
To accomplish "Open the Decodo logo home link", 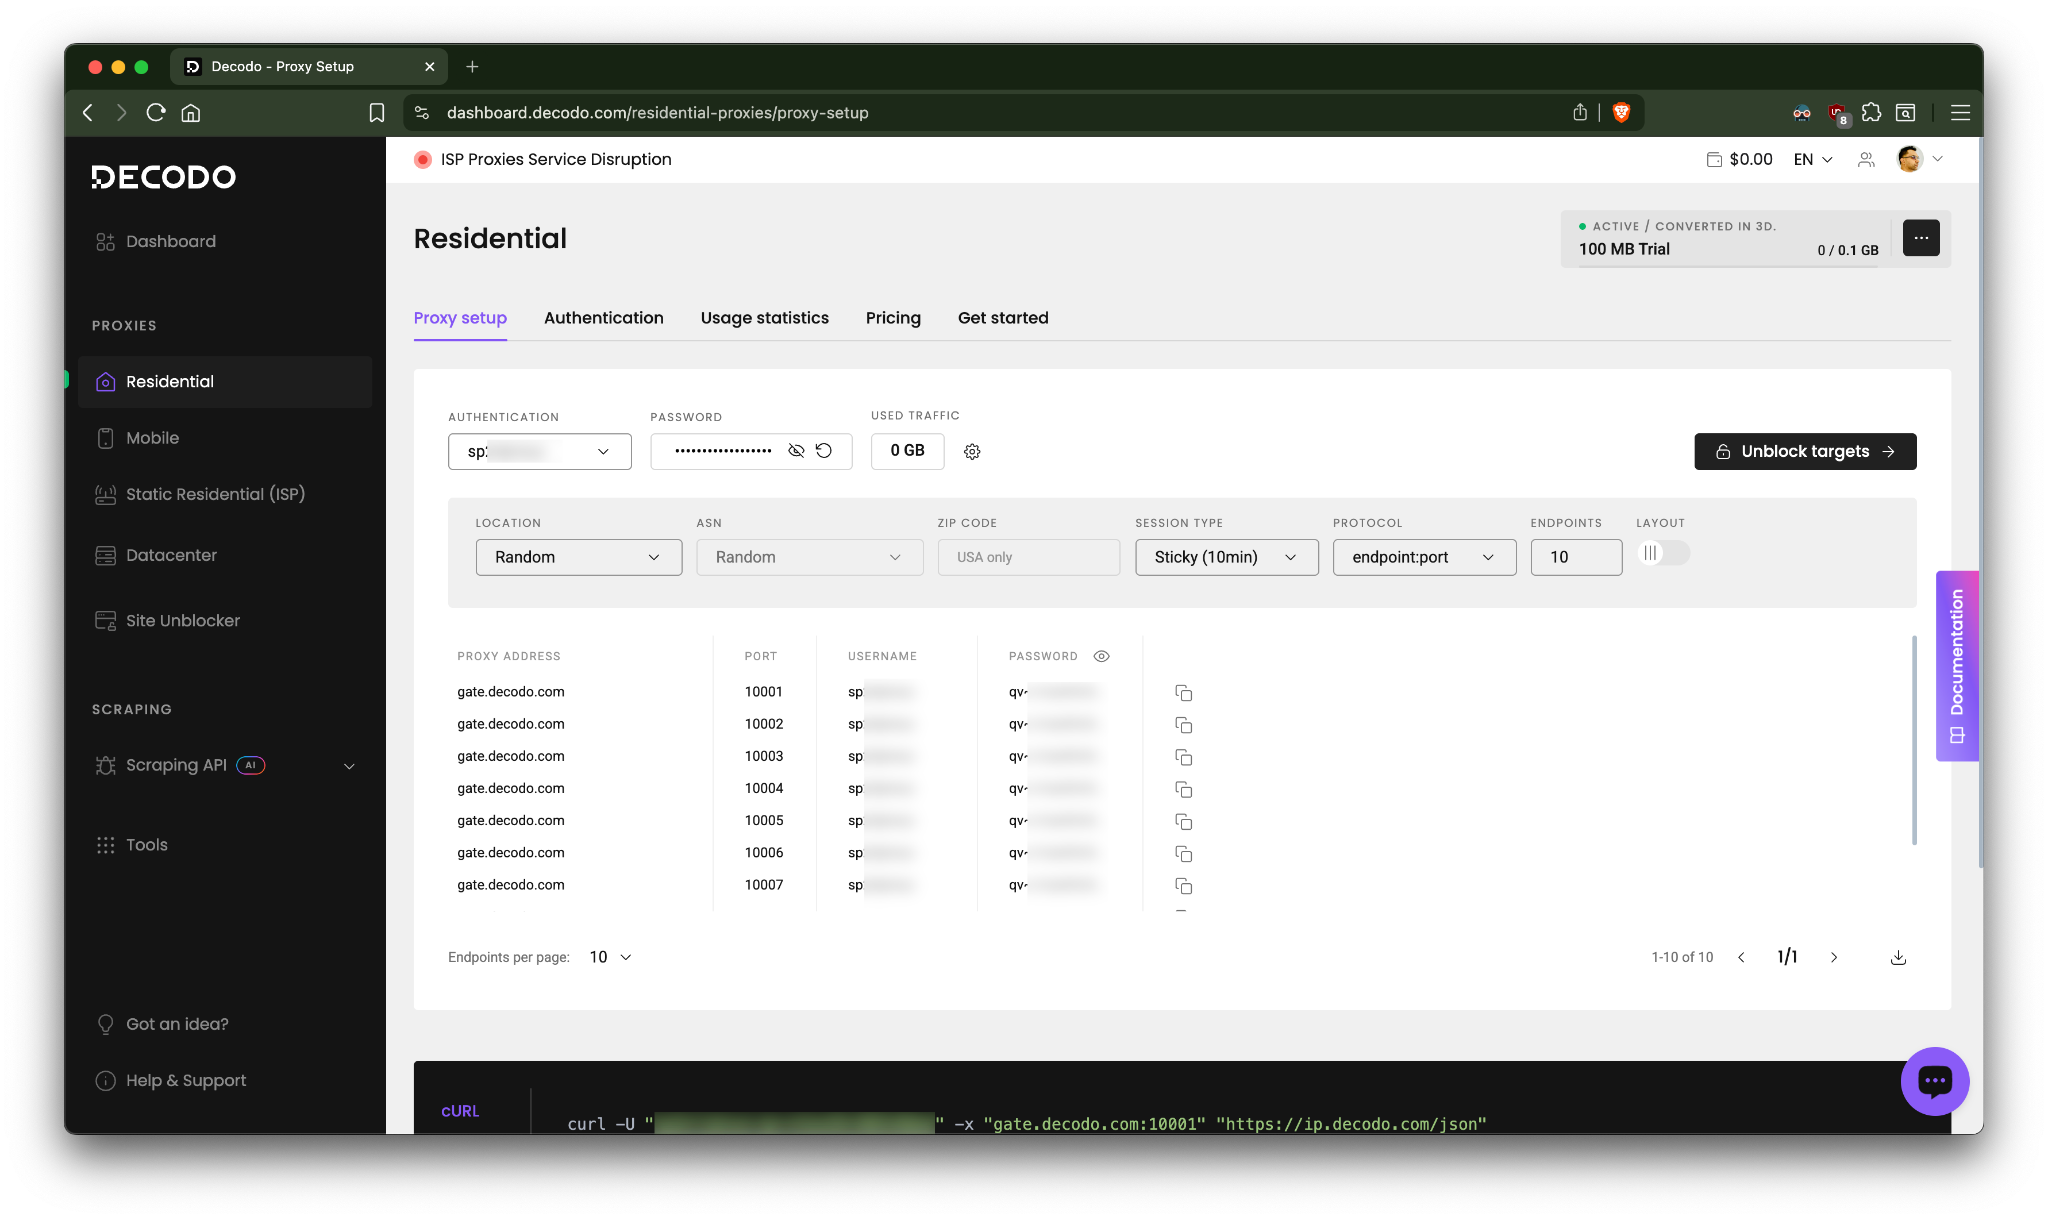I will [164, 177].
